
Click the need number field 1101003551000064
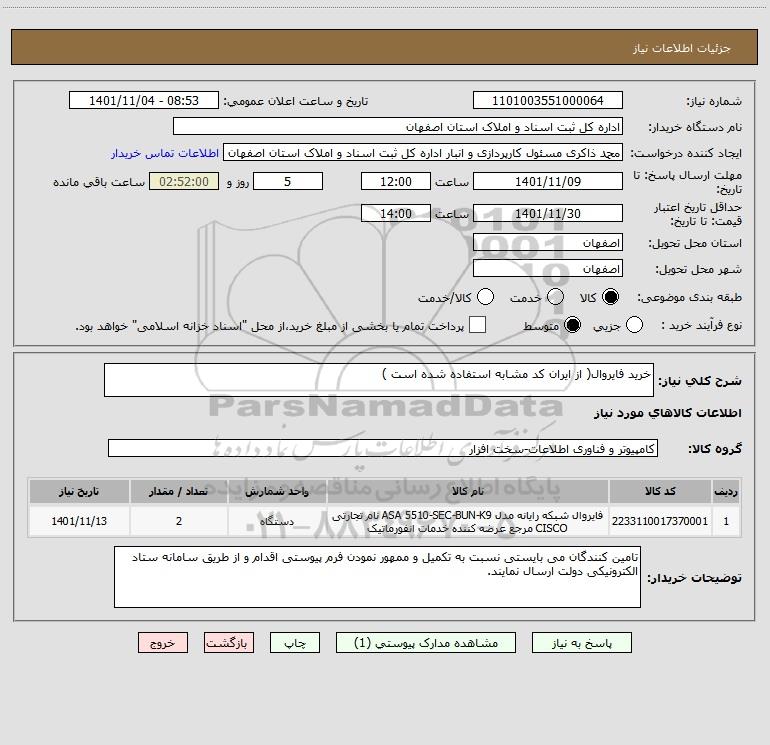point(548,100)
